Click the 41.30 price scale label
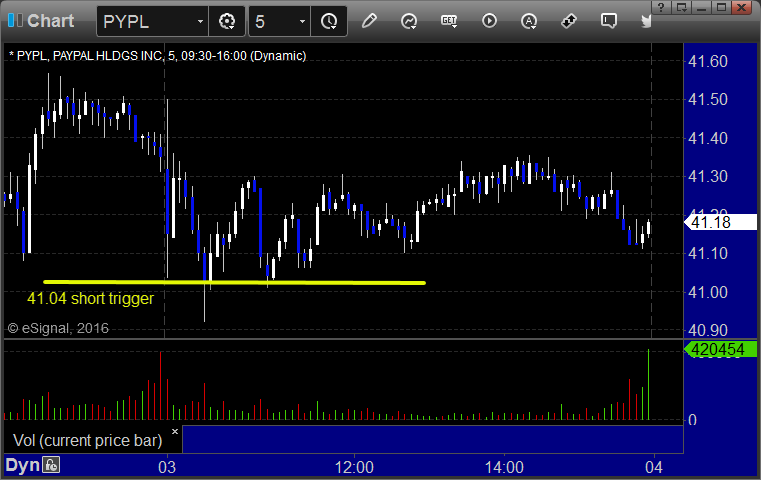Viewport: 761px width, 480px height. [x=708, y=176]
